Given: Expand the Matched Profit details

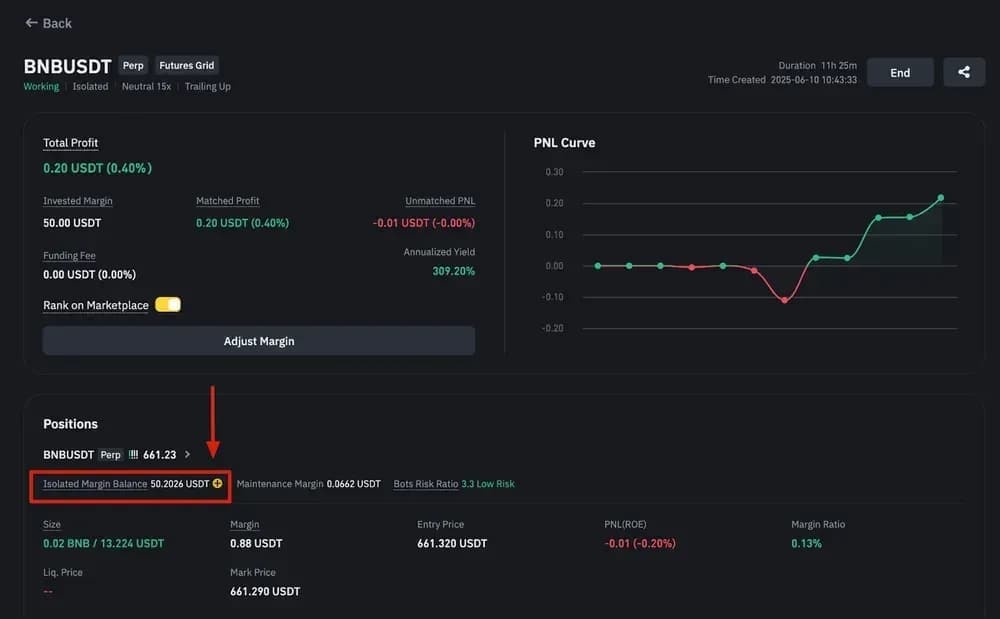Looking at the screenshot, I should point(227,200).
